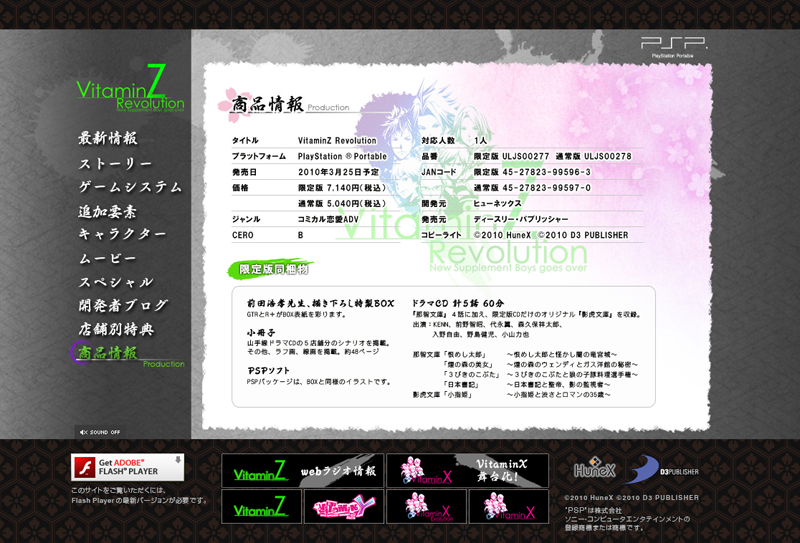The width and height of the screenshot is (800, 543).
Task: Select the キャラクター menu entry
Action: coord(122,234)
